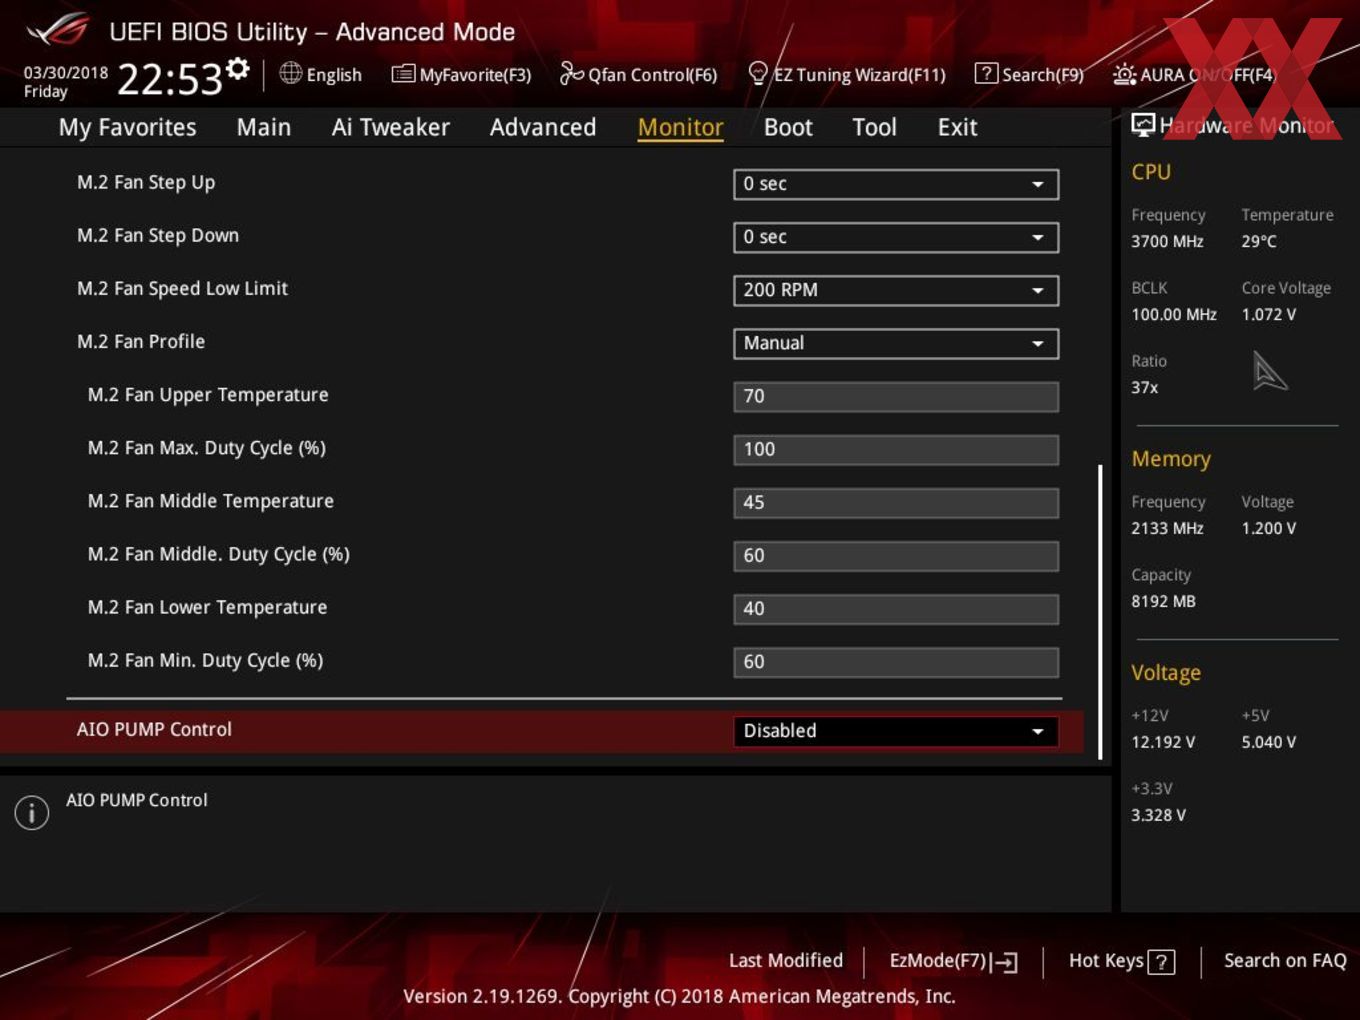Expand M.2 Fan Step Up dropdown

pos(896,184)
